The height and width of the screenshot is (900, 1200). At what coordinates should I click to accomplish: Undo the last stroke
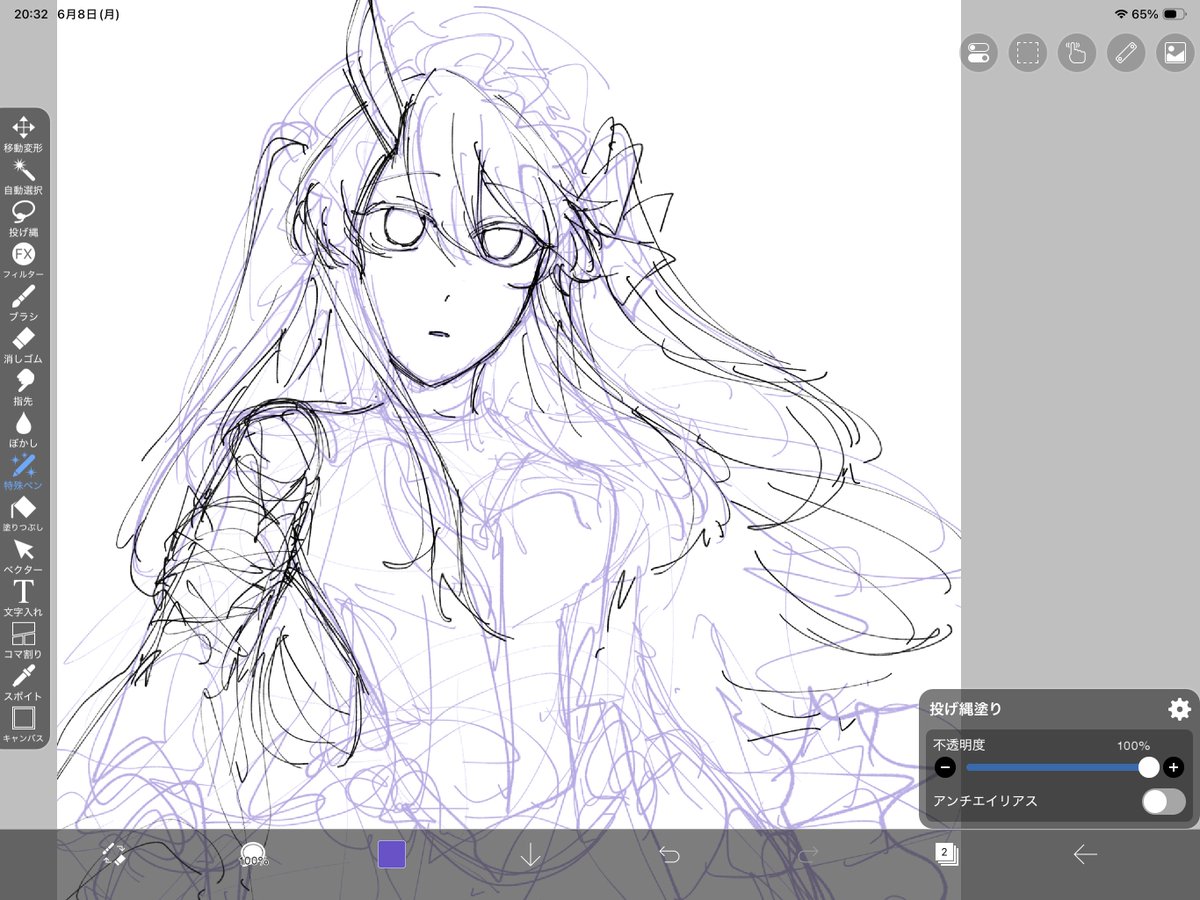coord(669,854)
